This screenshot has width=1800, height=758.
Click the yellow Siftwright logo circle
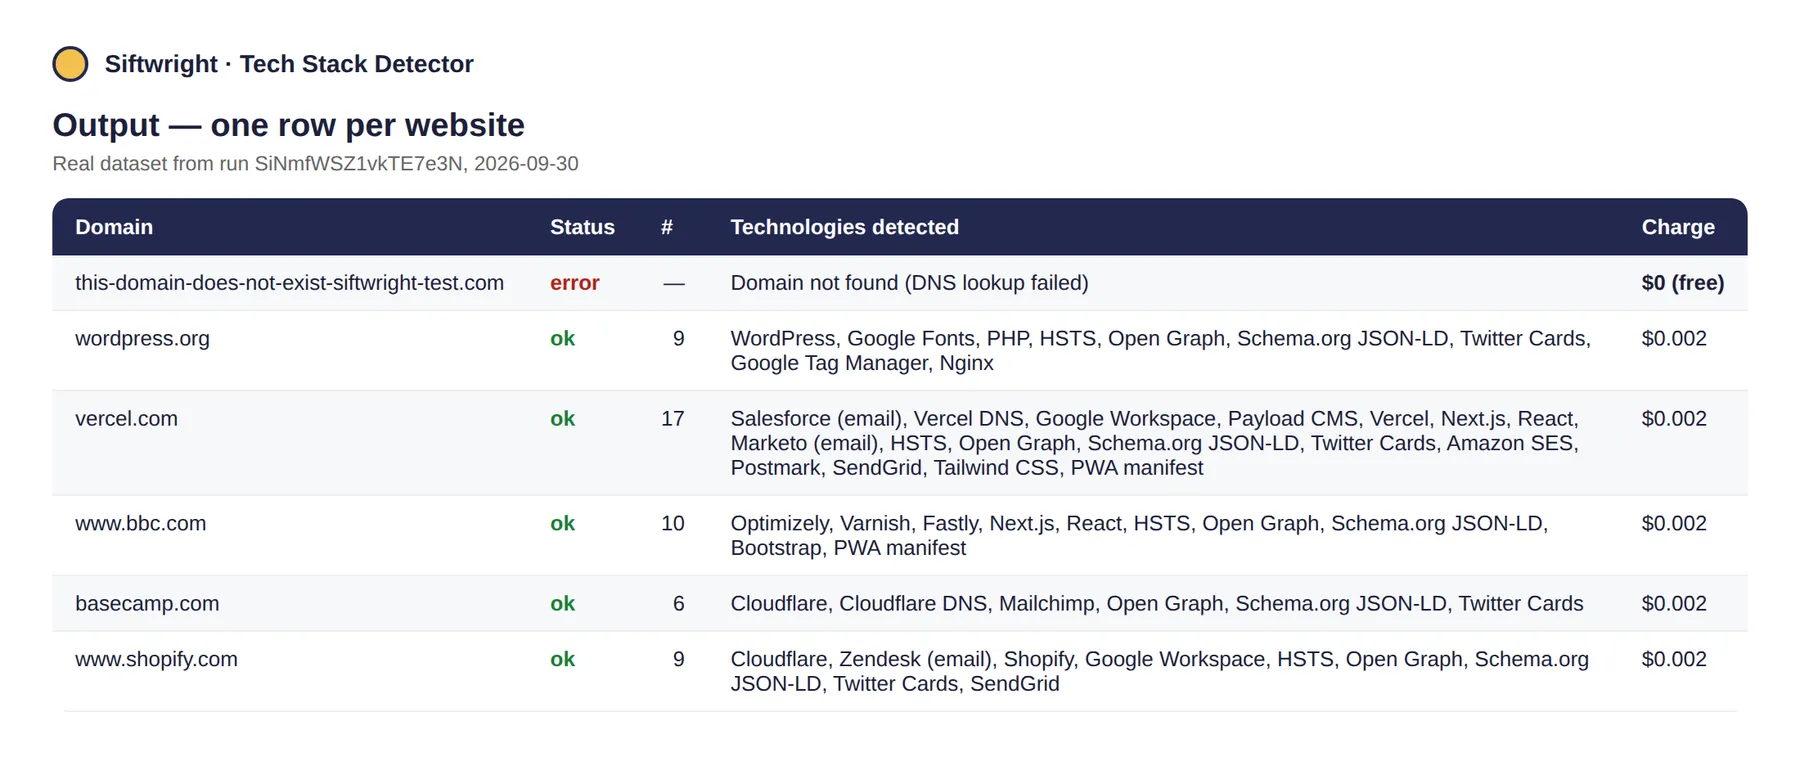(x=70, y=64)
